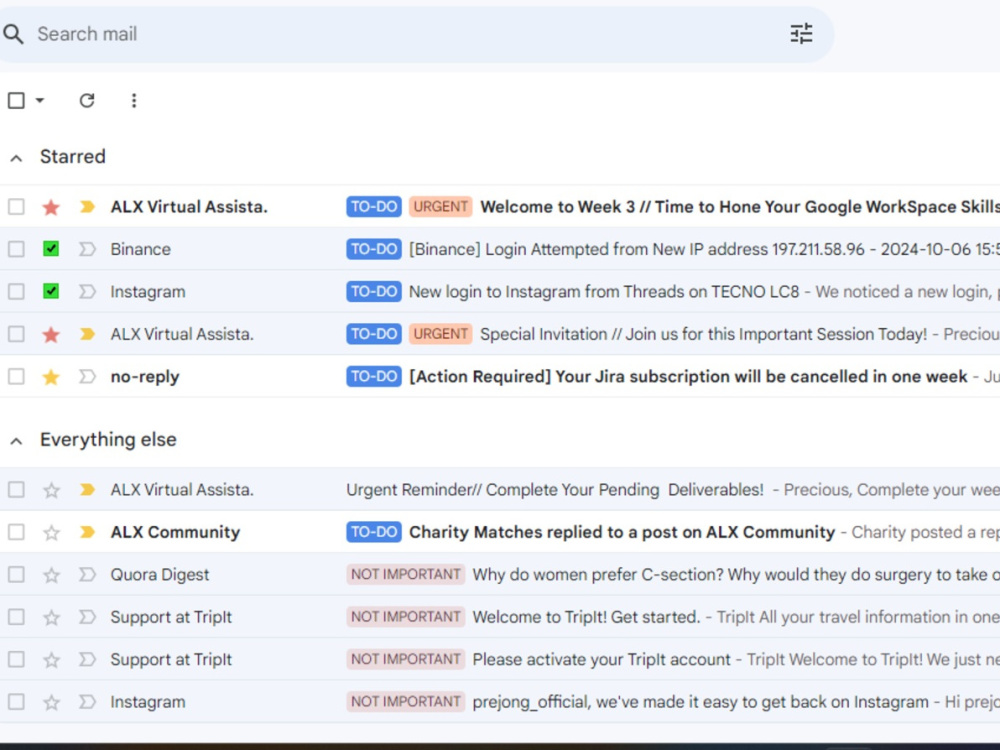Toggle green check star on Instagram new login email
Image resolution: width=1000 pixels, height=750 pixels.
point(51,291)
